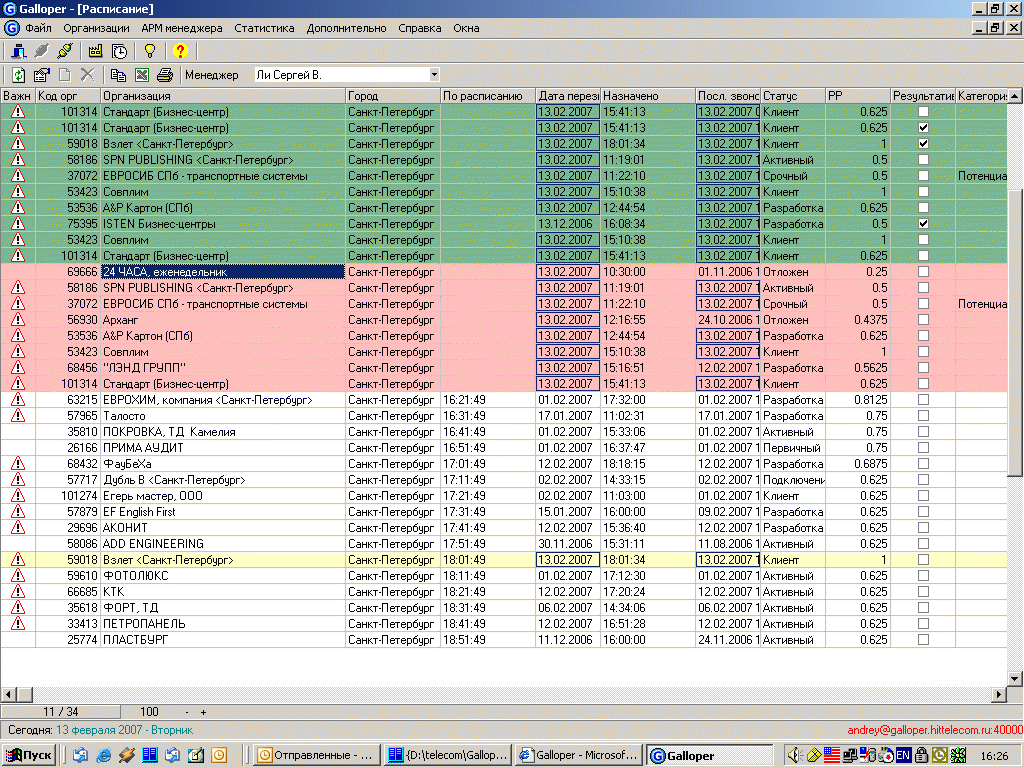Click the exit door icon in toolbar

[x=19, y=51]
